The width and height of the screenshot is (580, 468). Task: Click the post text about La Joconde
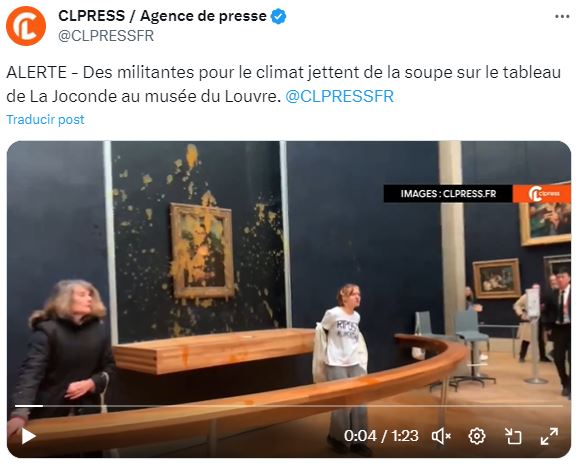click(x=283, y=84)
